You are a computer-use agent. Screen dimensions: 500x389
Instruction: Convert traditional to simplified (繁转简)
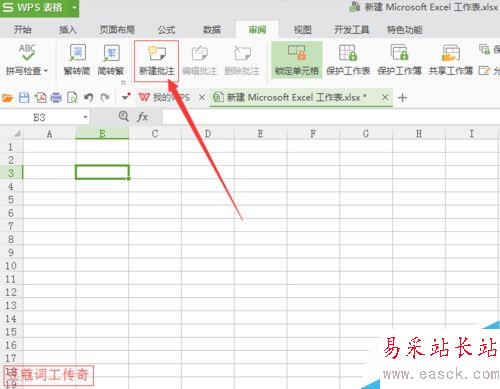coord(77,60)
